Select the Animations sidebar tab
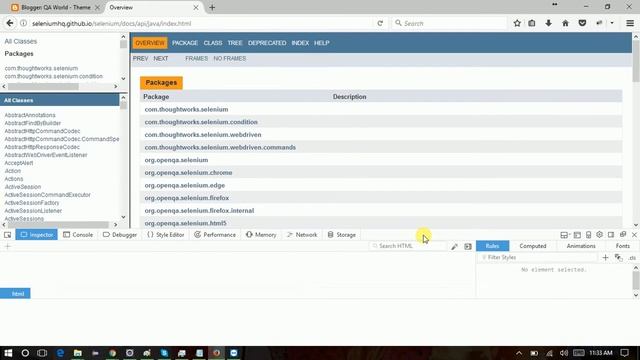Image resolution: width=640 pixels, height=360 pixels. point(581,246)
